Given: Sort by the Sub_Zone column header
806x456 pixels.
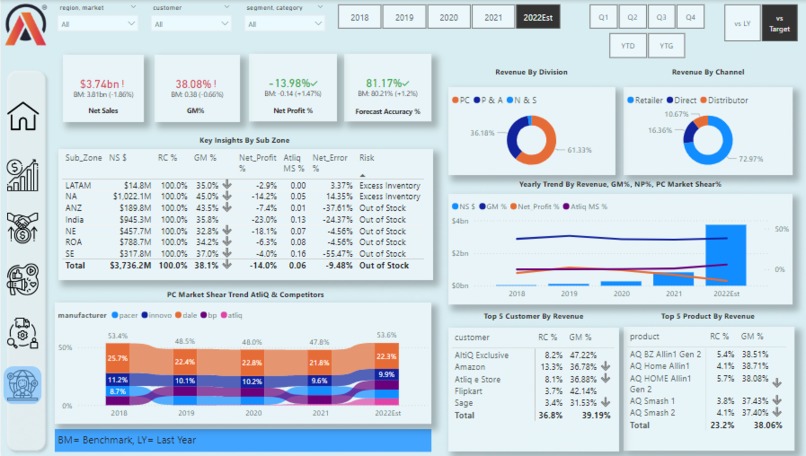Looking at the screenshot, I should point(83,158).
